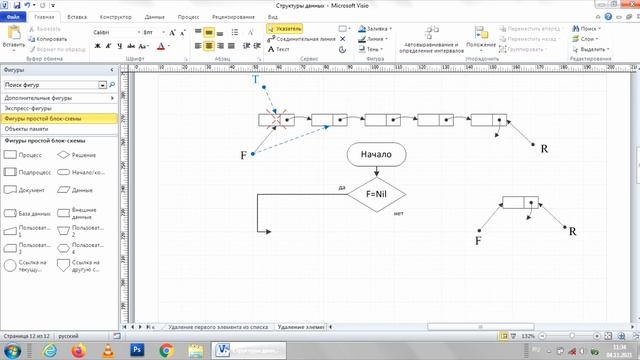
Task: Open the font color A dropdown
Action: click(x=169, y=46)
